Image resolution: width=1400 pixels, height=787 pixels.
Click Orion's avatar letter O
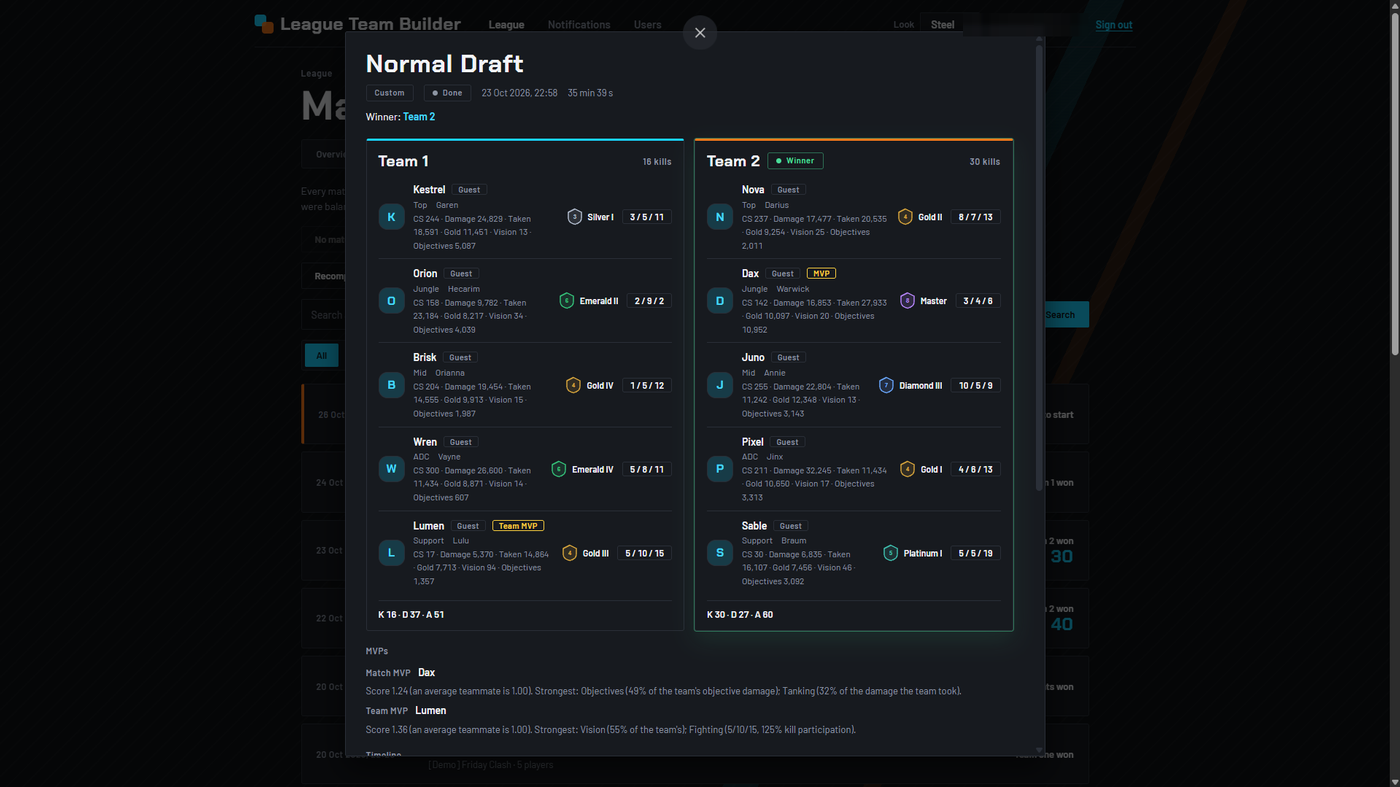391,301
